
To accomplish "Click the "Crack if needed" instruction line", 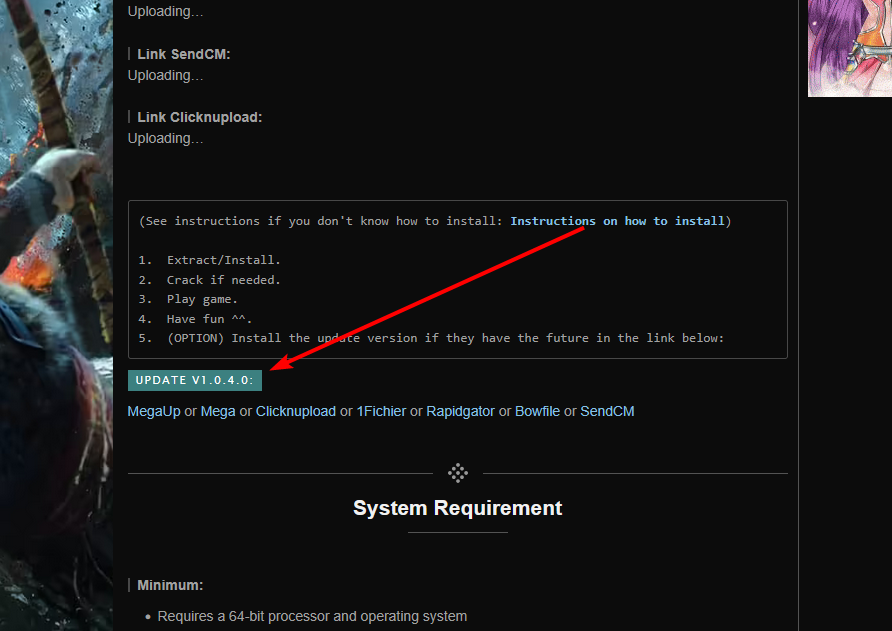I will [x=223, y=280].
